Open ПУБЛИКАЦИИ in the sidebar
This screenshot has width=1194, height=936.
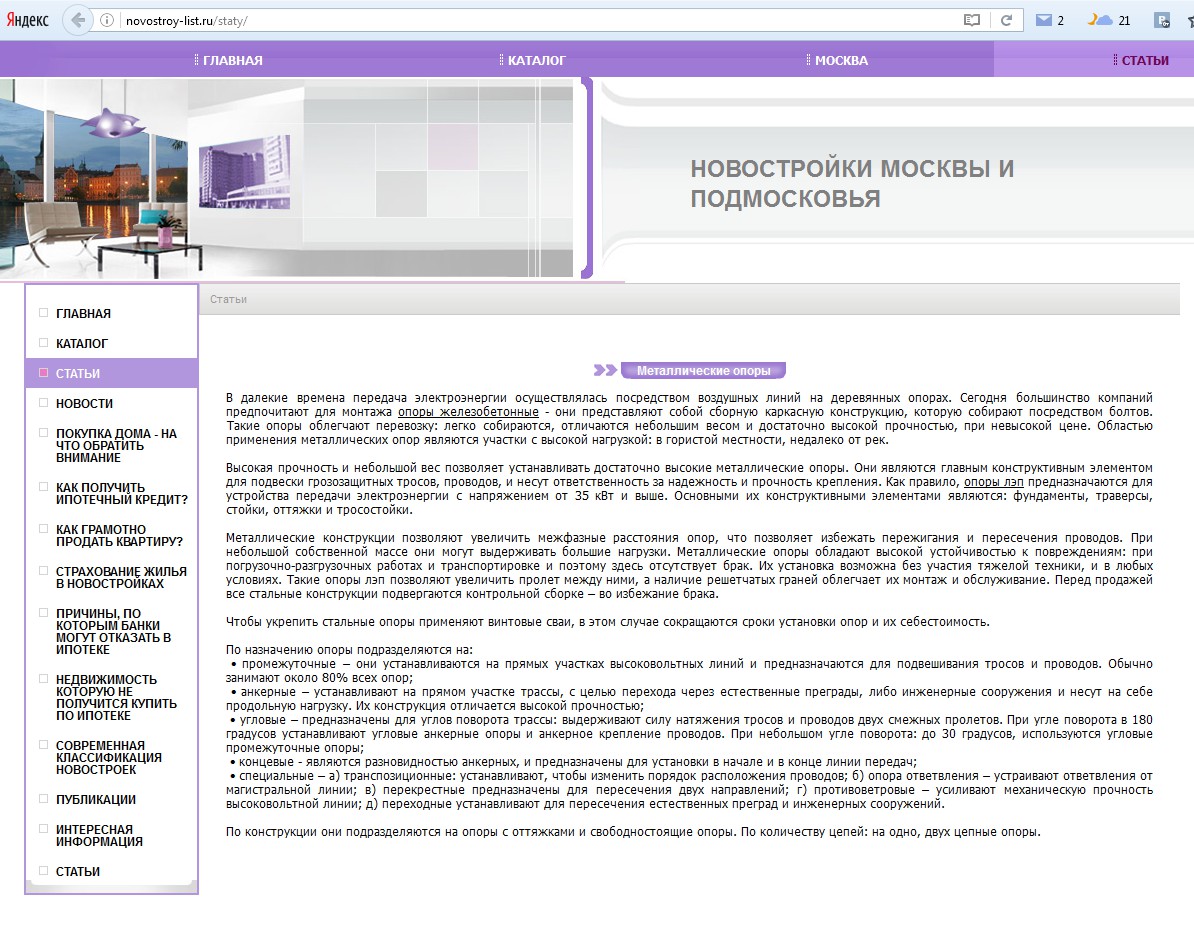coord(95,800)
